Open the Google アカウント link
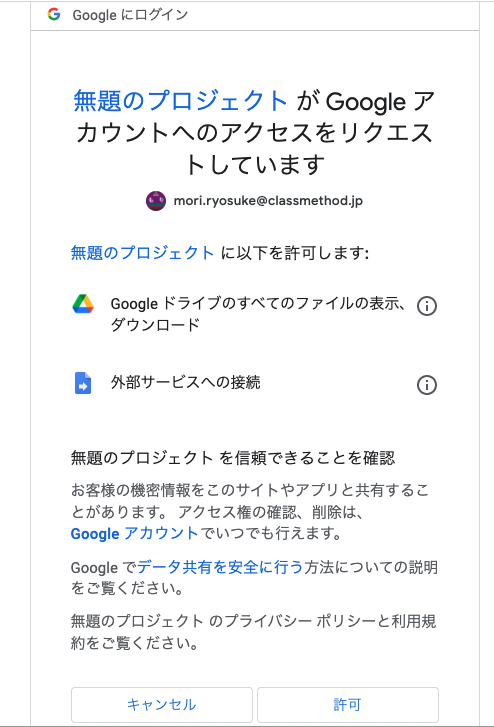The image size is (494, 727). point(135,533)
